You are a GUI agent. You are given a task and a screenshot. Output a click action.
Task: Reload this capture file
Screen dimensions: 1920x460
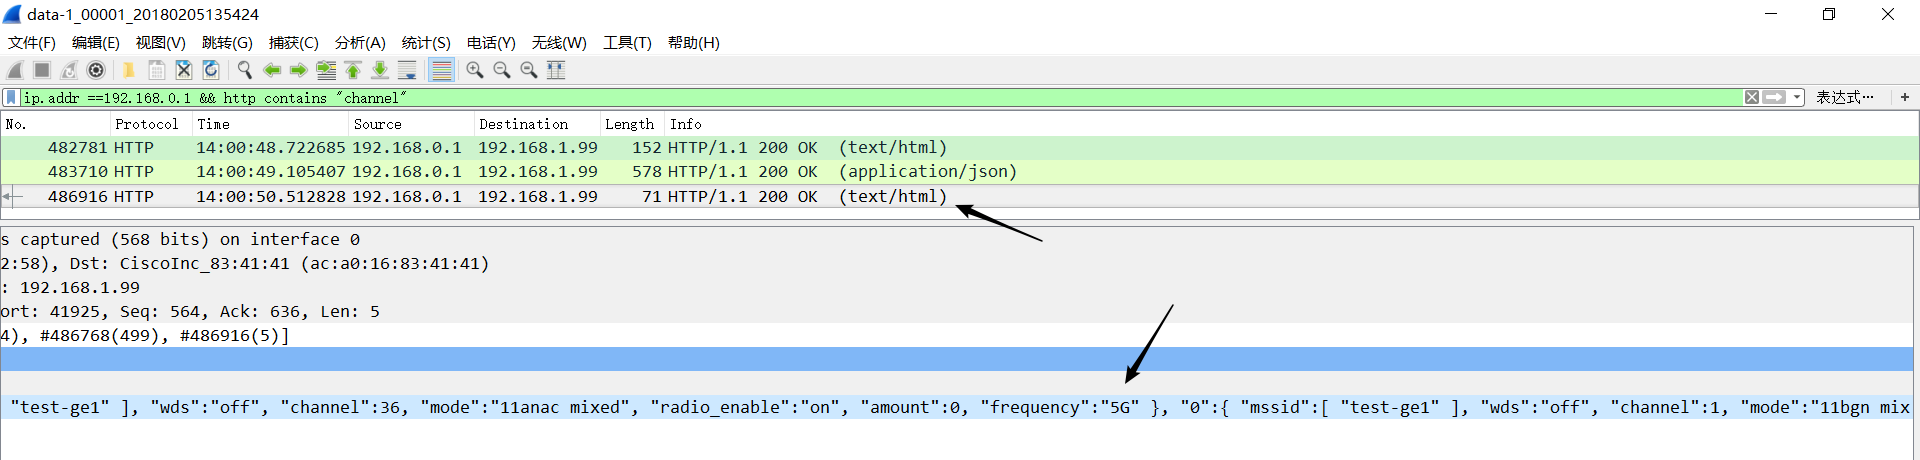tap(211, 70)
